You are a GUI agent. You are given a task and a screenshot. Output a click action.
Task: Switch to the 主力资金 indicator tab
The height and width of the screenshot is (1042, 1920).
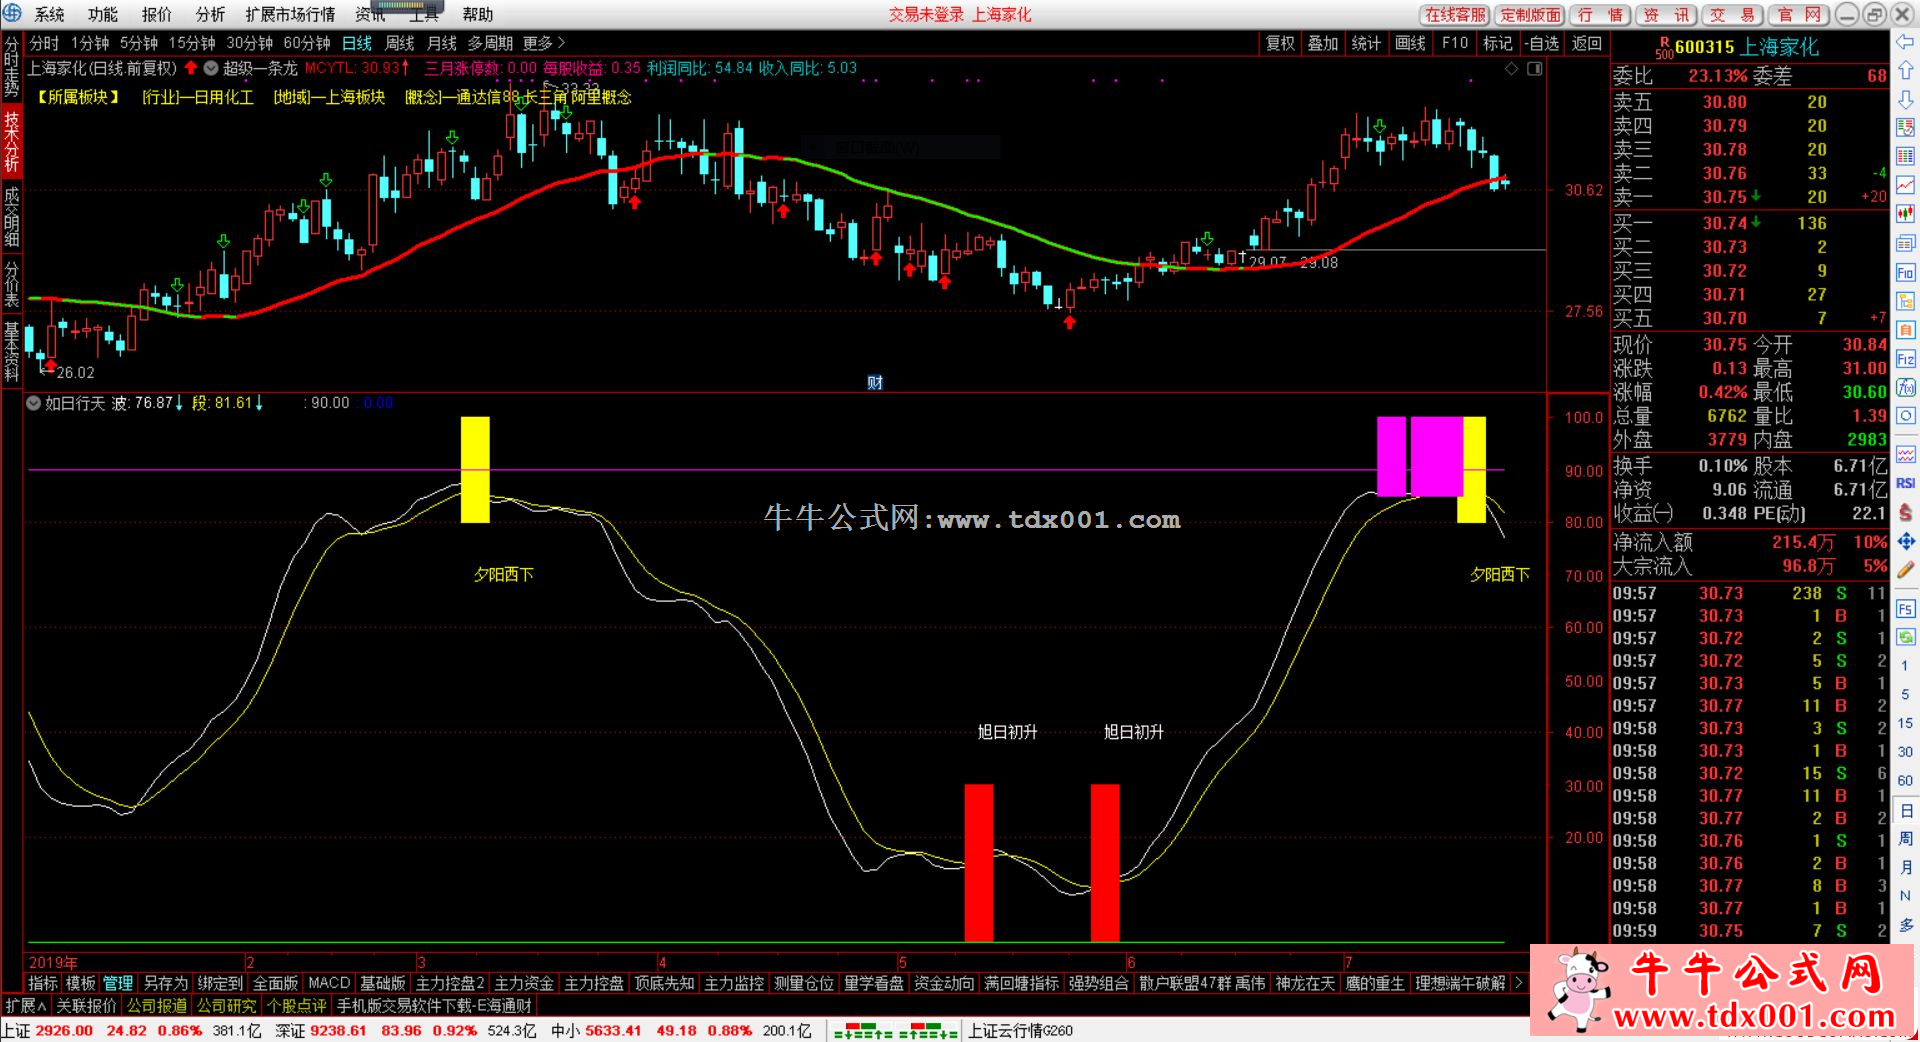524,983
